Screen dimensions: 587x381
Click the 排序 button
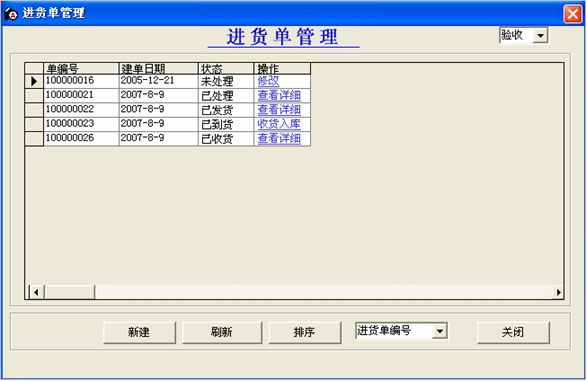[x=304, y=332]
